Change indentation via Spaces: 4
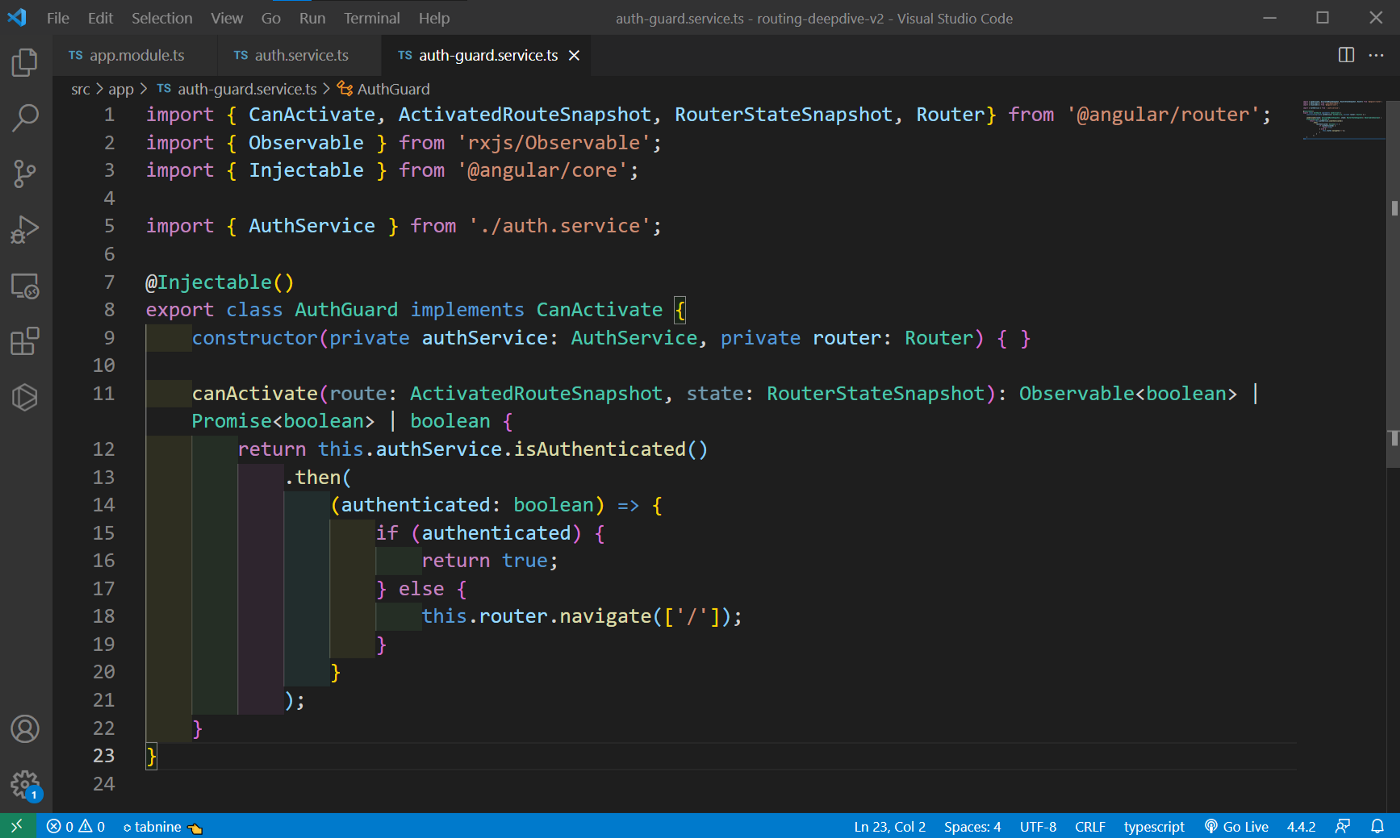Viewport: 1400px width, 838px height. (972, 826)
